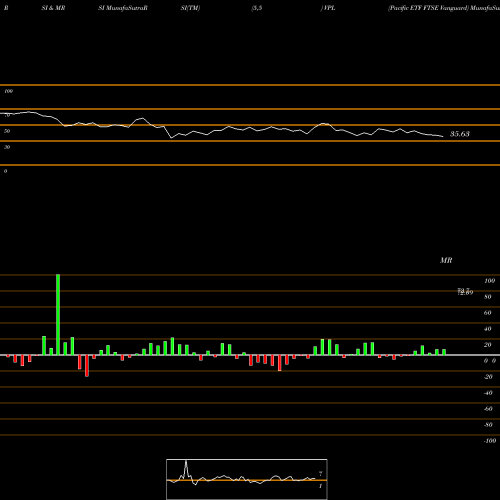
Task: Click the -60 label on MR axis
Action: [x=488, y=409]
